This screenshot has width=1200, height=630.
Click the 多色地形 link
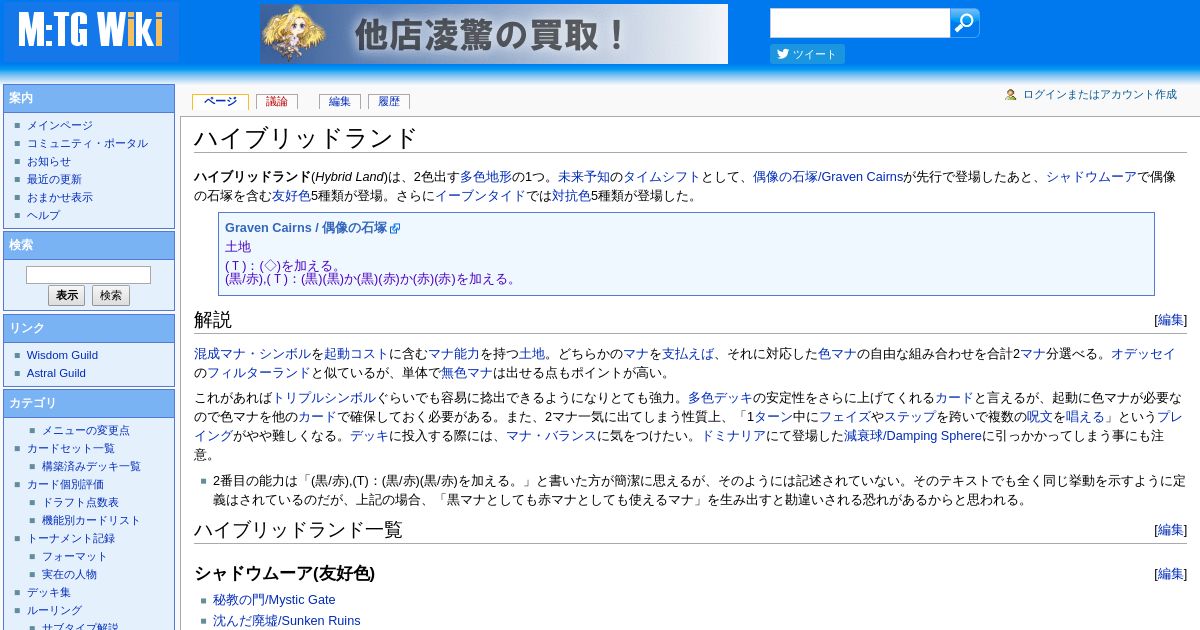tap(486, 177)
